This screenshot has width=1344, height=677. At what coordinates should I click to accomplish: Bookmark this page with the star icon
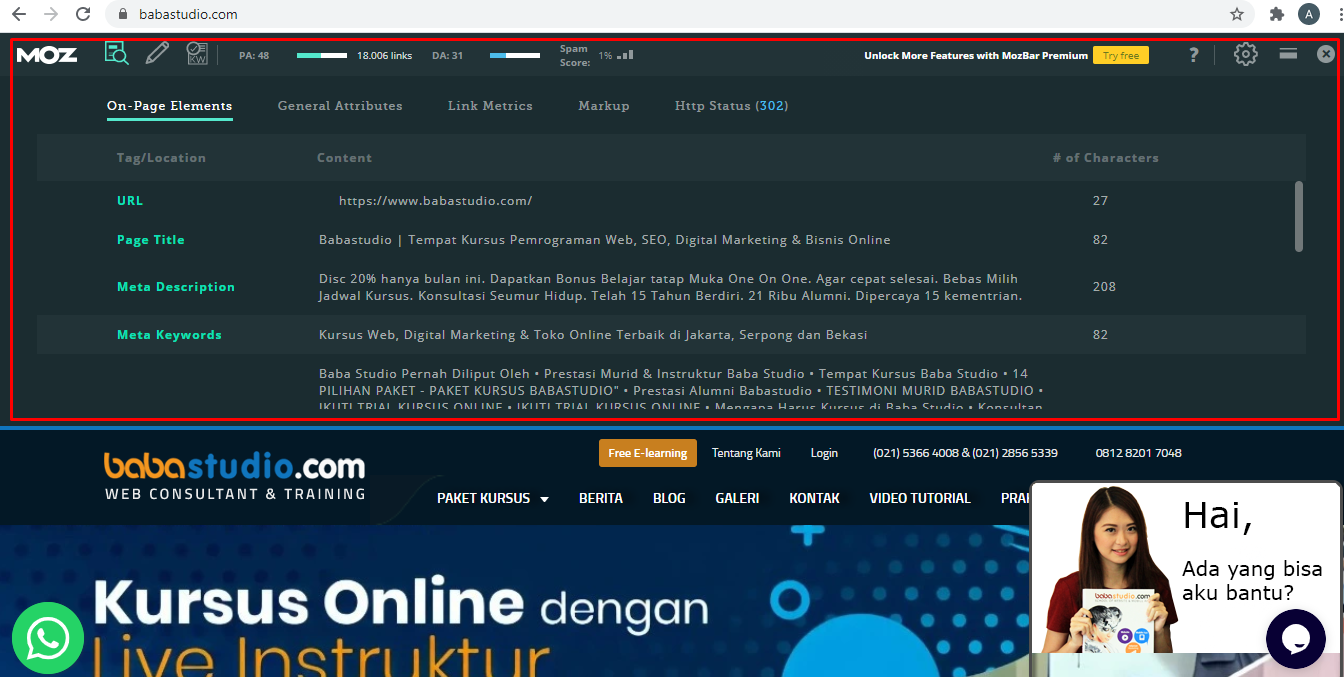1237,15
